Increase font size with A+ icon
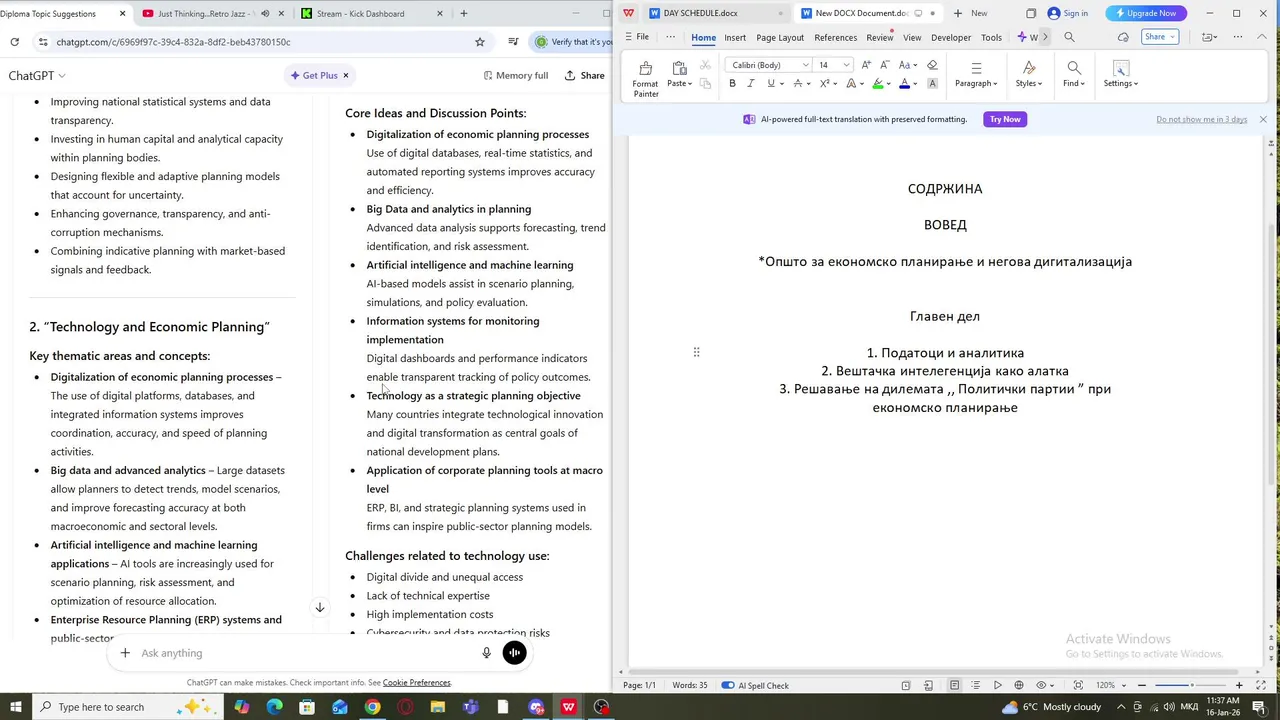Viewport: 1280px width, 720px height. [866, 65]
